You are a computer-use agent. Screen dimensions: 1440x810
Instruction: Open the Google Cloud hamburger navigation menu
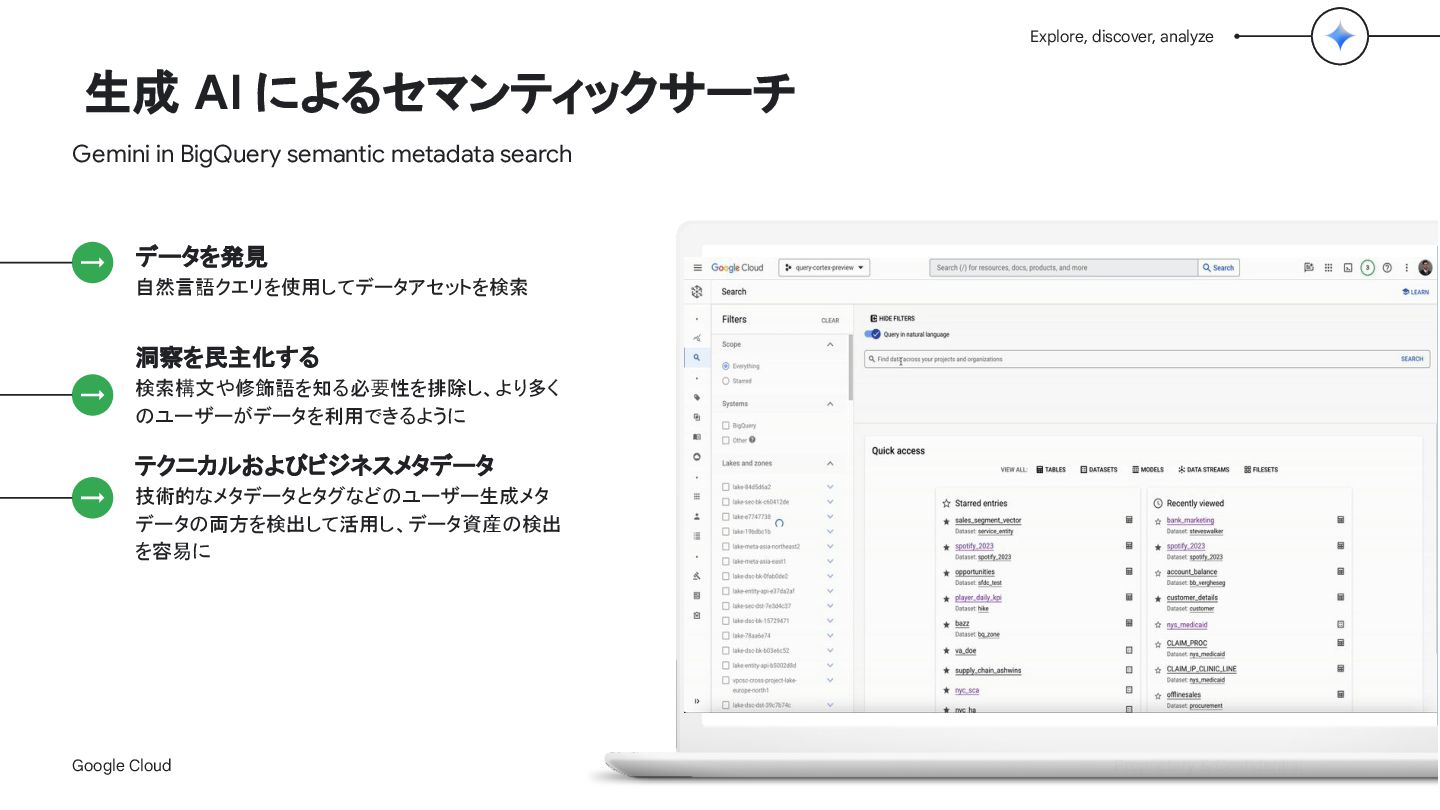coord(697,268)
